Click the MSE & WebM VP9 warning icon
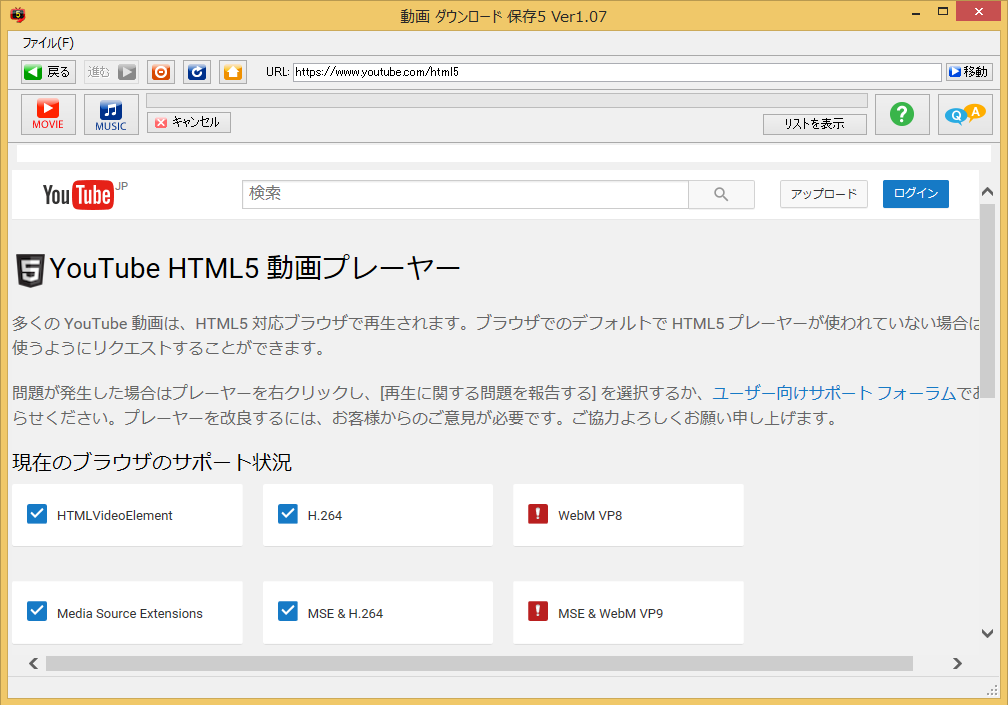Image resolution: width=1008 pixels, height=705 pixels. click(x=537, y=611)
